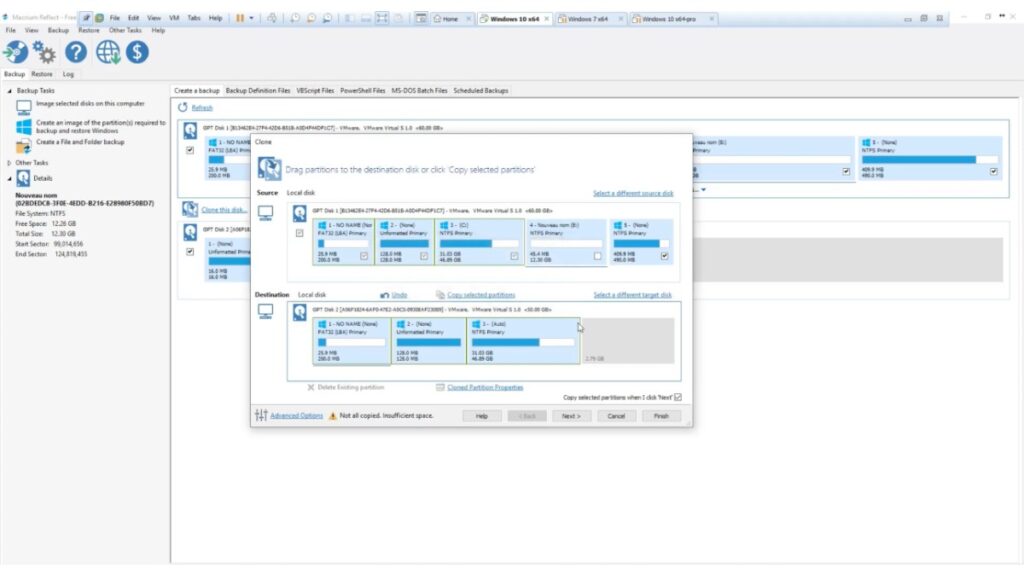
Task: Open the File menu in Macrium Reflect
Action: pyautogui.click(x=10, y=30)
